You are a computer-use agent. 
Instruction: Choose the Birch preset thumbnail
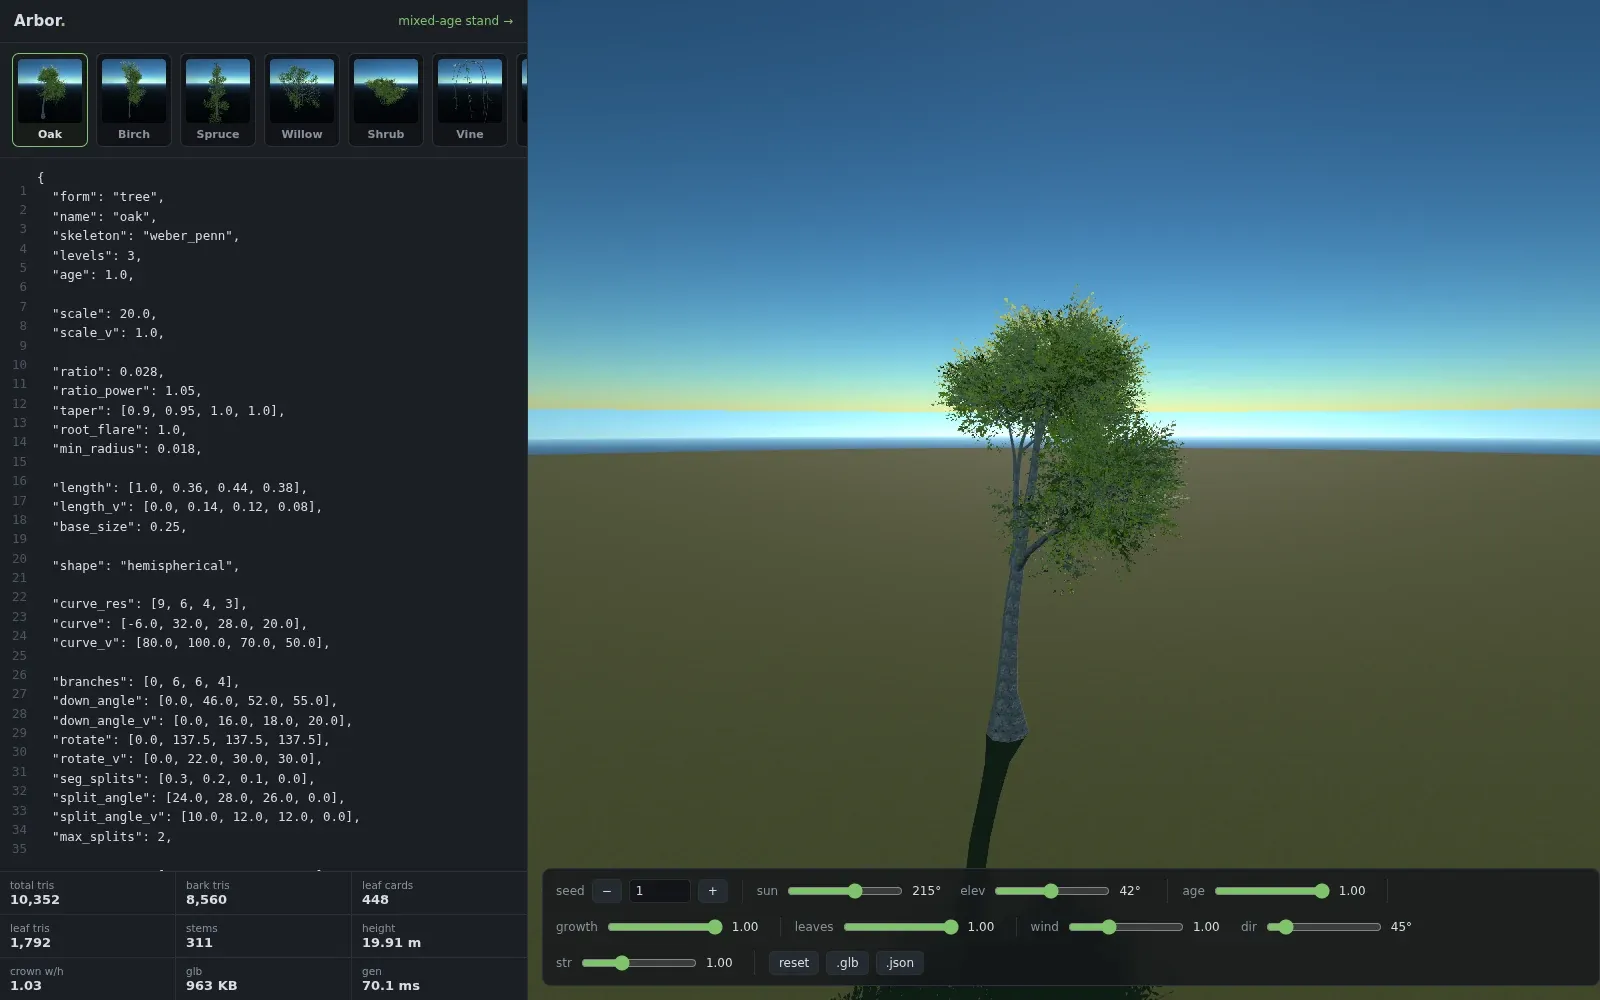pos(134,100)
